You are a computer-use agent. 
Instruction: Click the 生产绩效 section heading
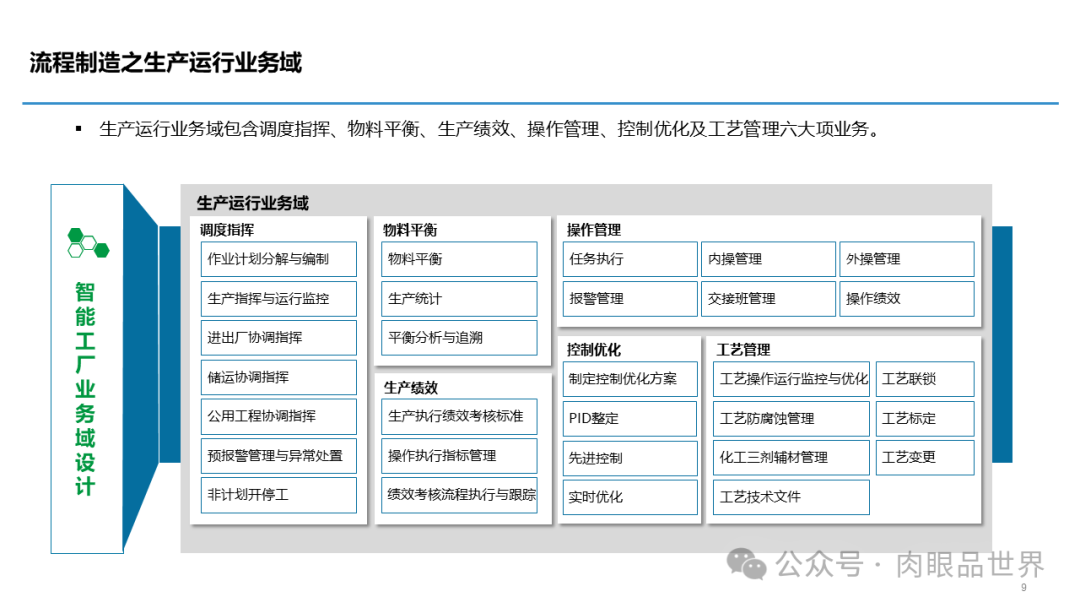pyautogui.click(x=411, y=388)
